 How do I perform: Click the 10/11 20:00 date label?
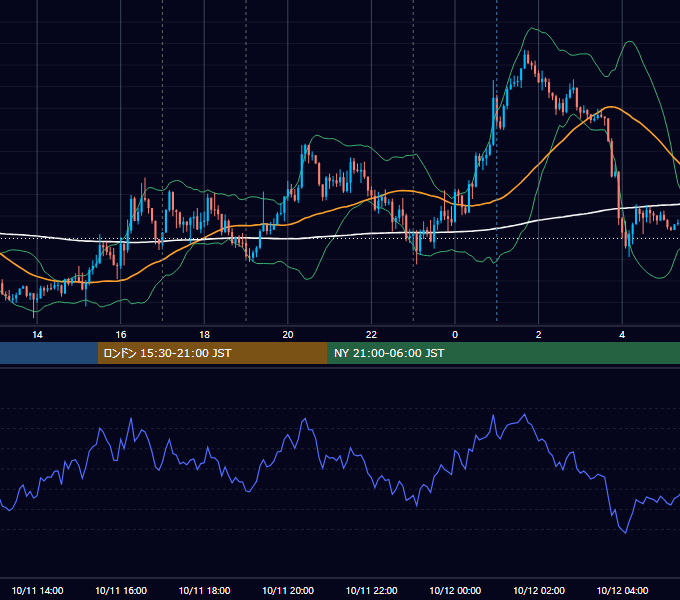click(x=288, y=590)
